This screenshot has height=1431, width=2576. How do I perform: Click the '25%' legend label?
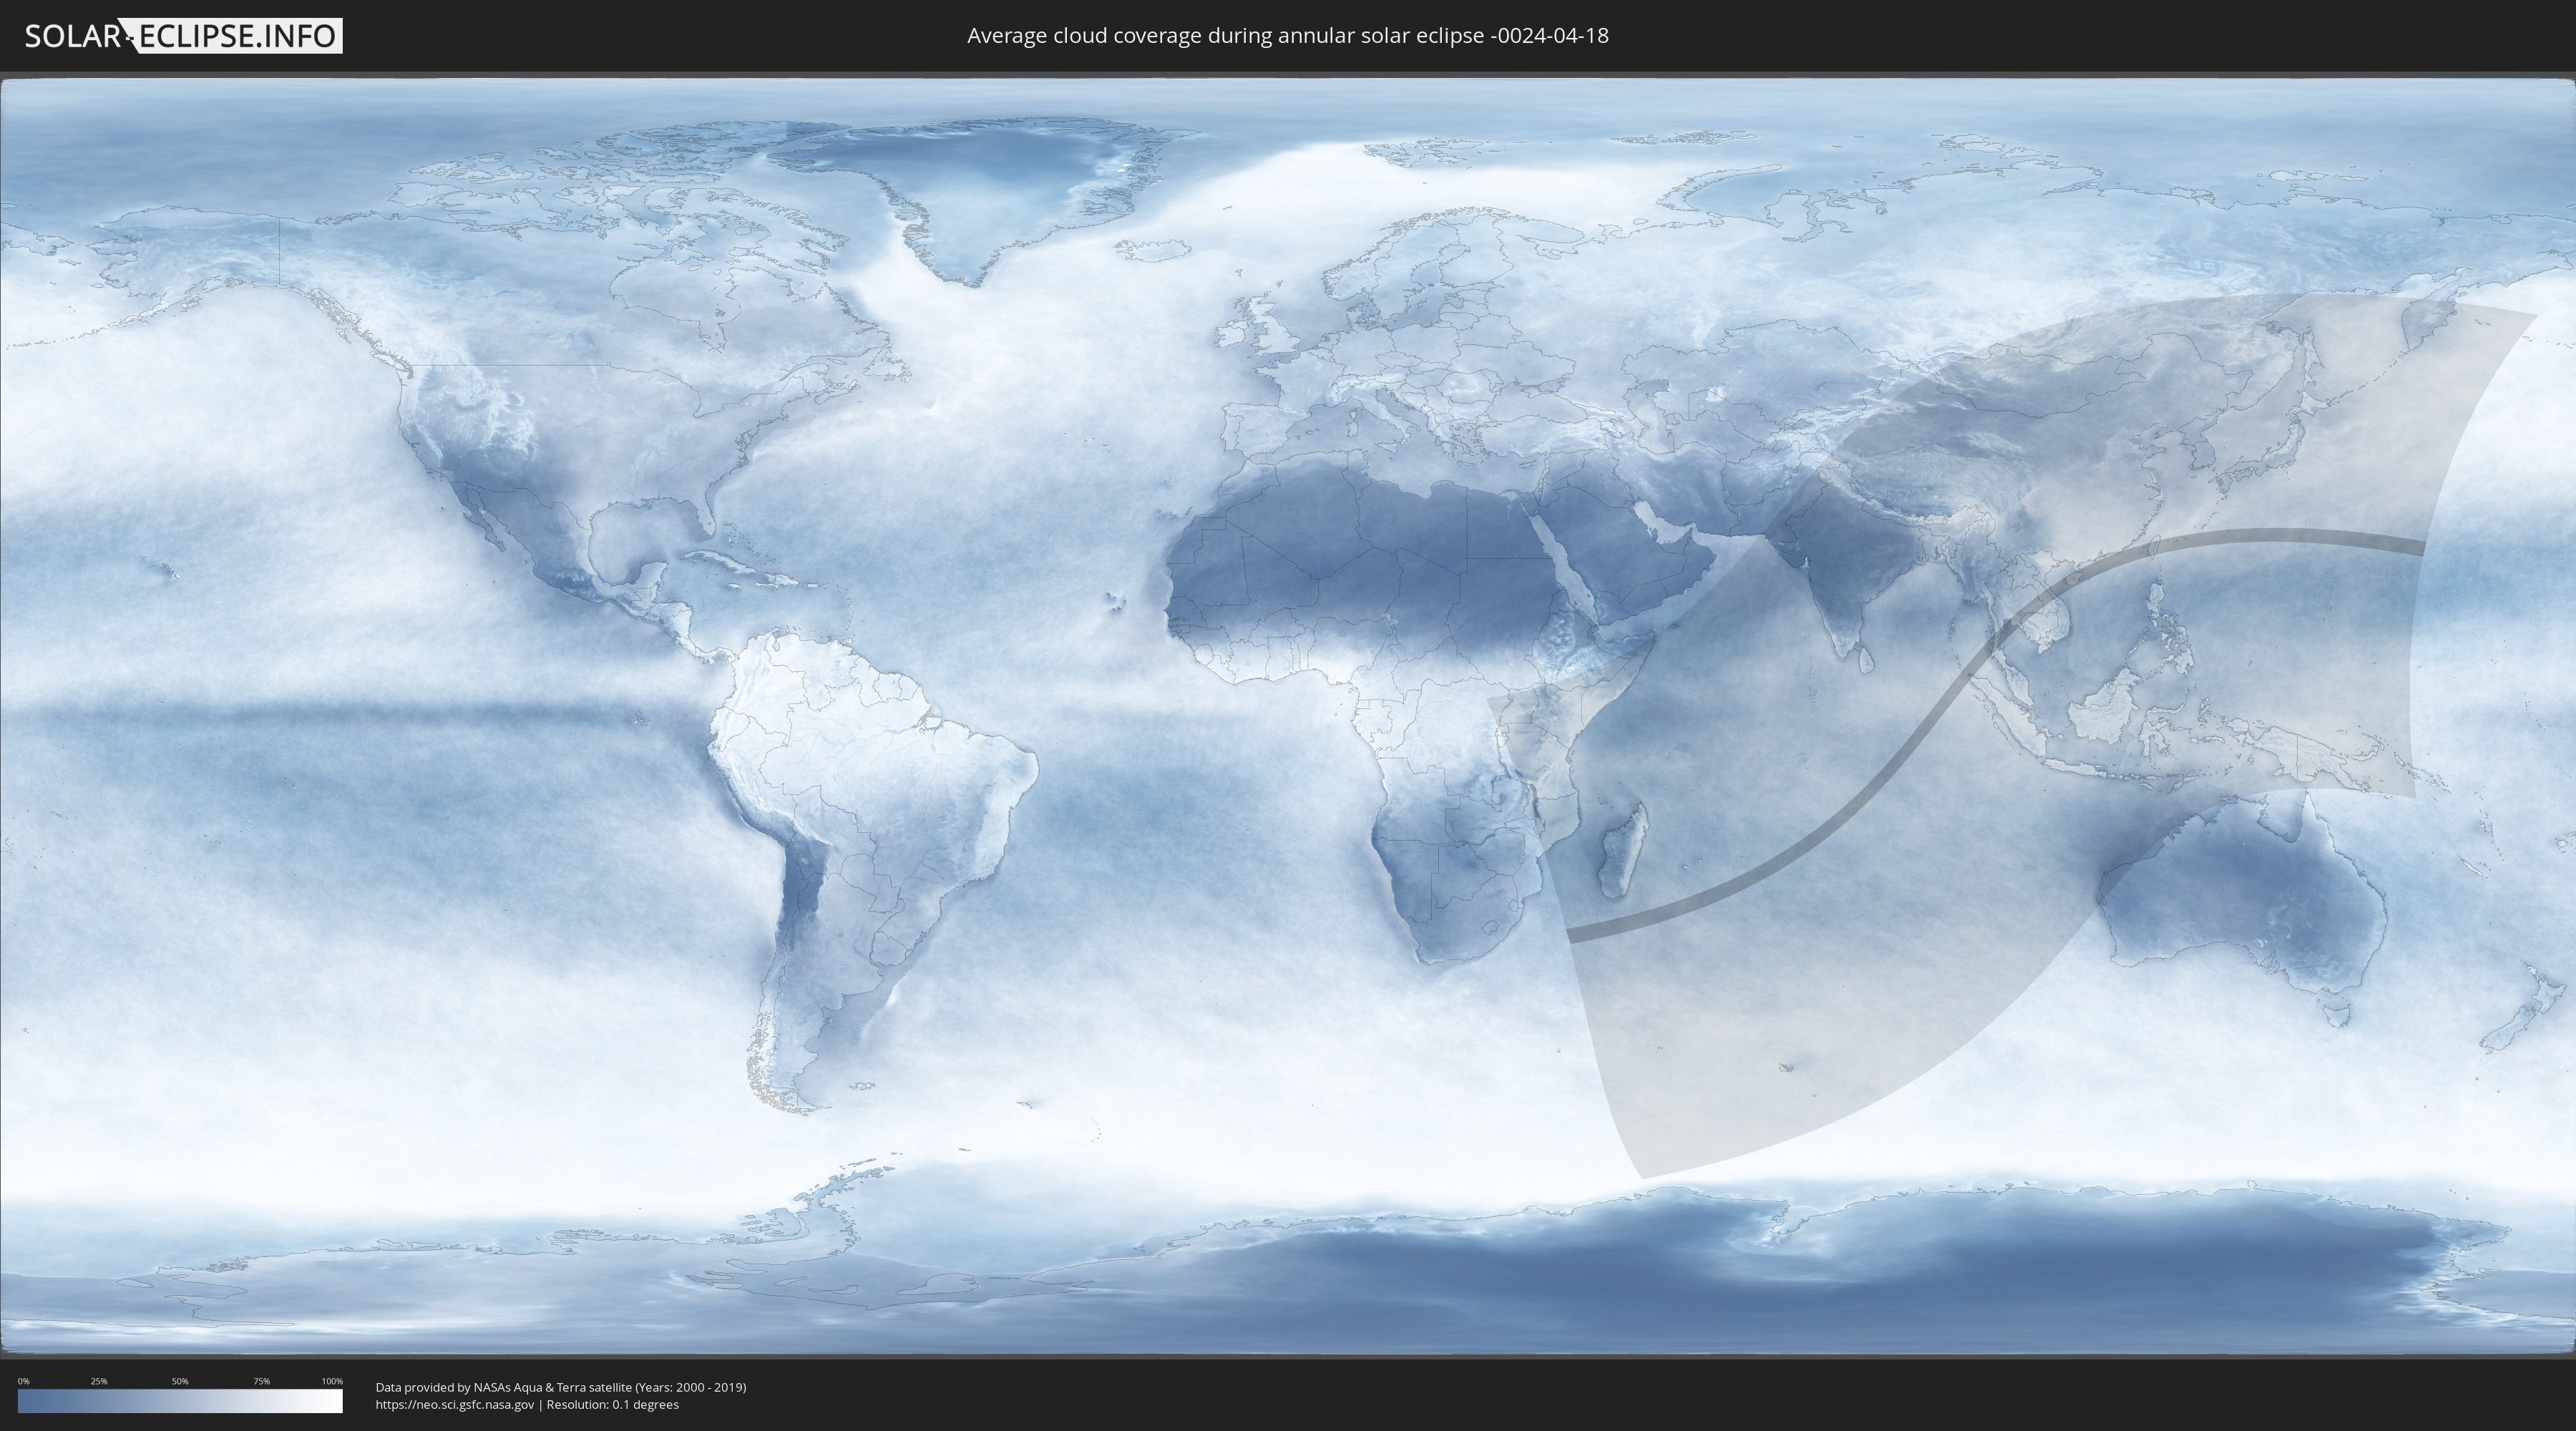click(x=99, y=1381)
